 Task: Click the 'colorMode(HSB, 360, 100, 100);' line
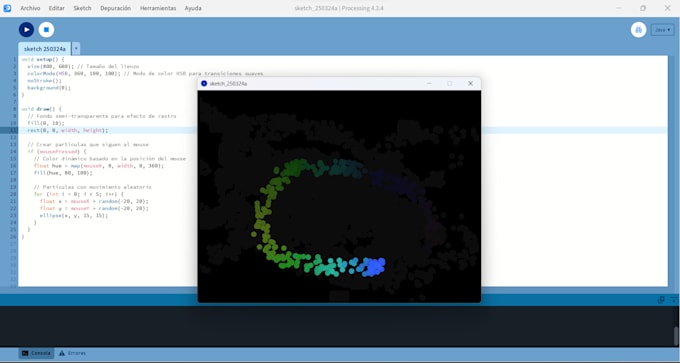point(74,73)
